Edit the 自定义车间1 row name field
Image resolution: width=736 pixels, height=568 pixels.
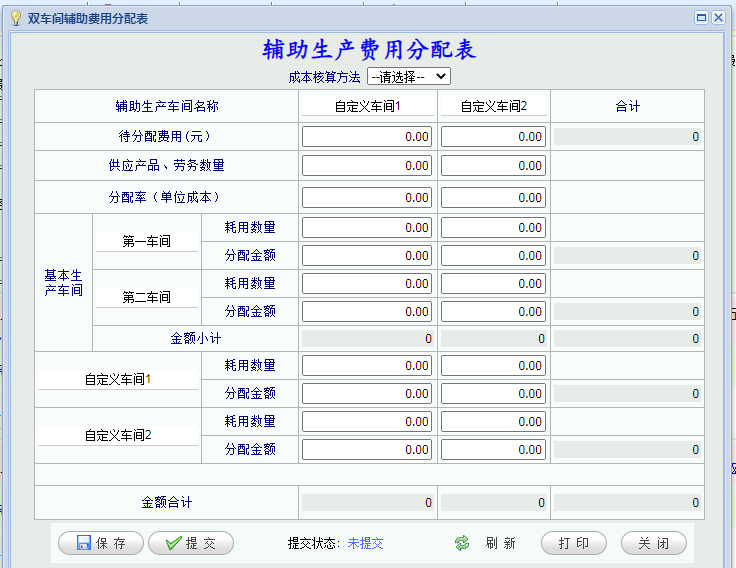[x=118, y=379]
